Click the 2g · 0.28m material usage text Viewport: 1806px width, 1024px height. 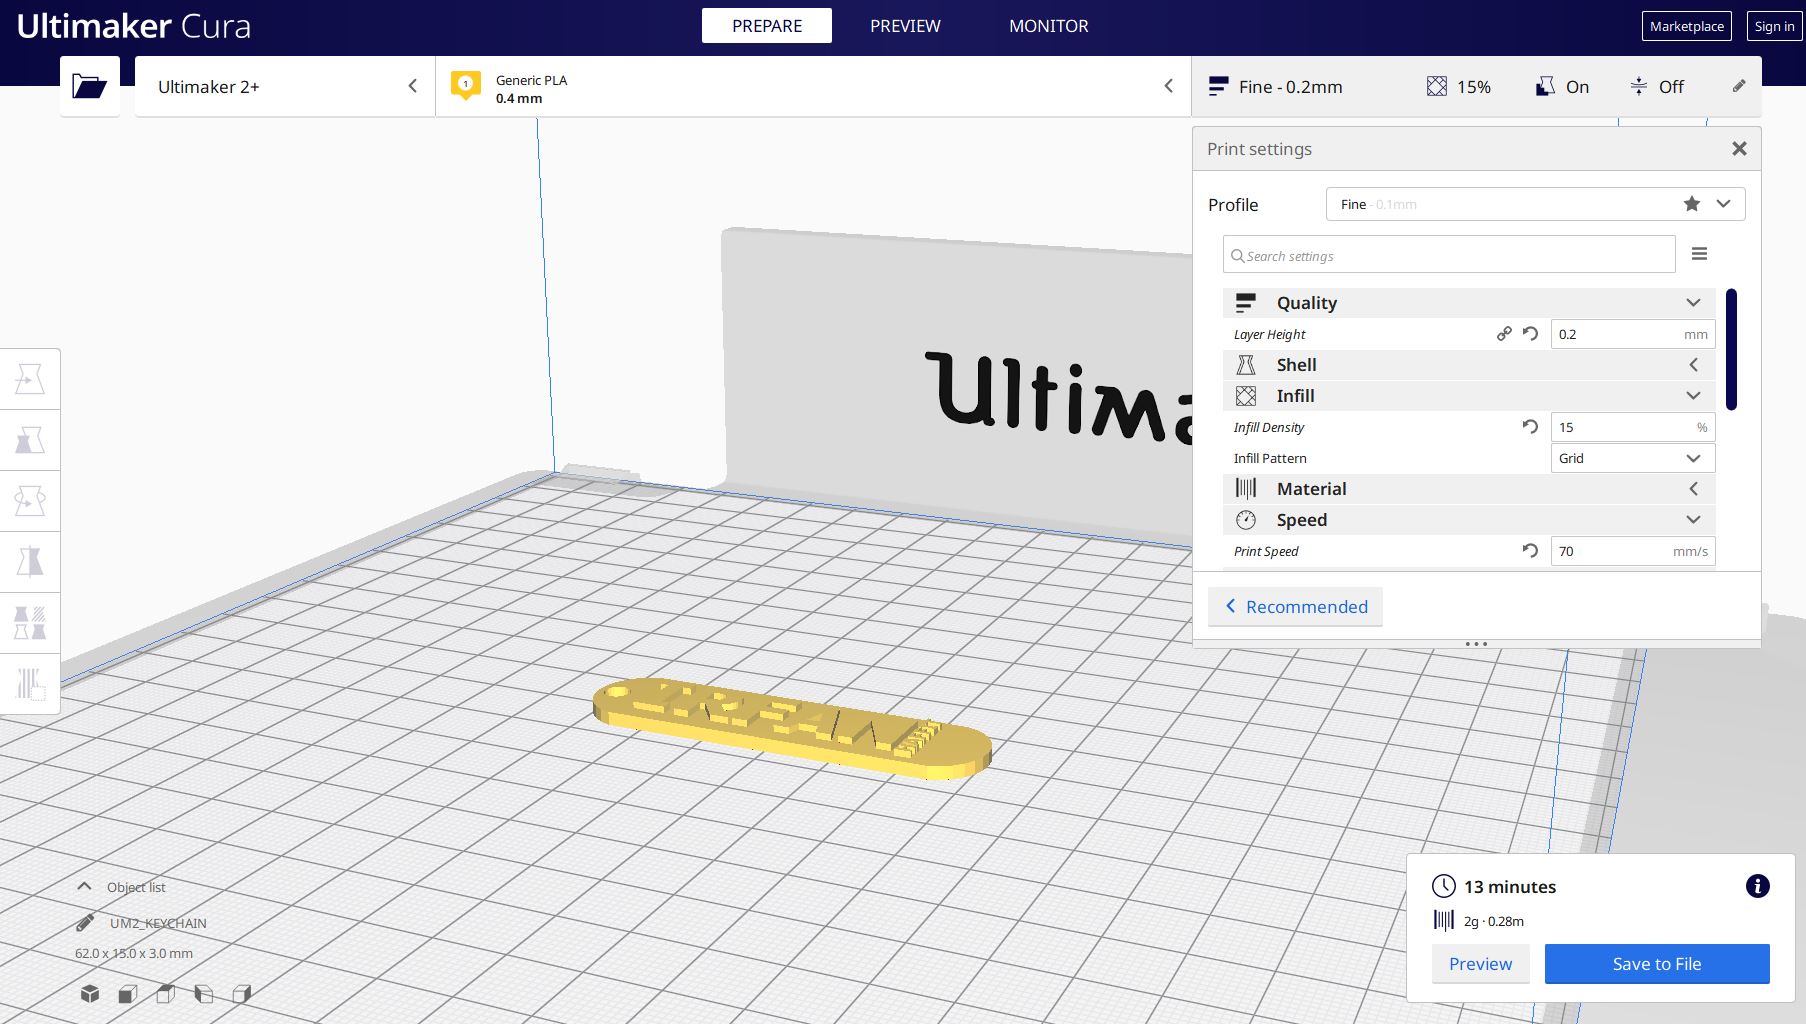click(1494, 921)
